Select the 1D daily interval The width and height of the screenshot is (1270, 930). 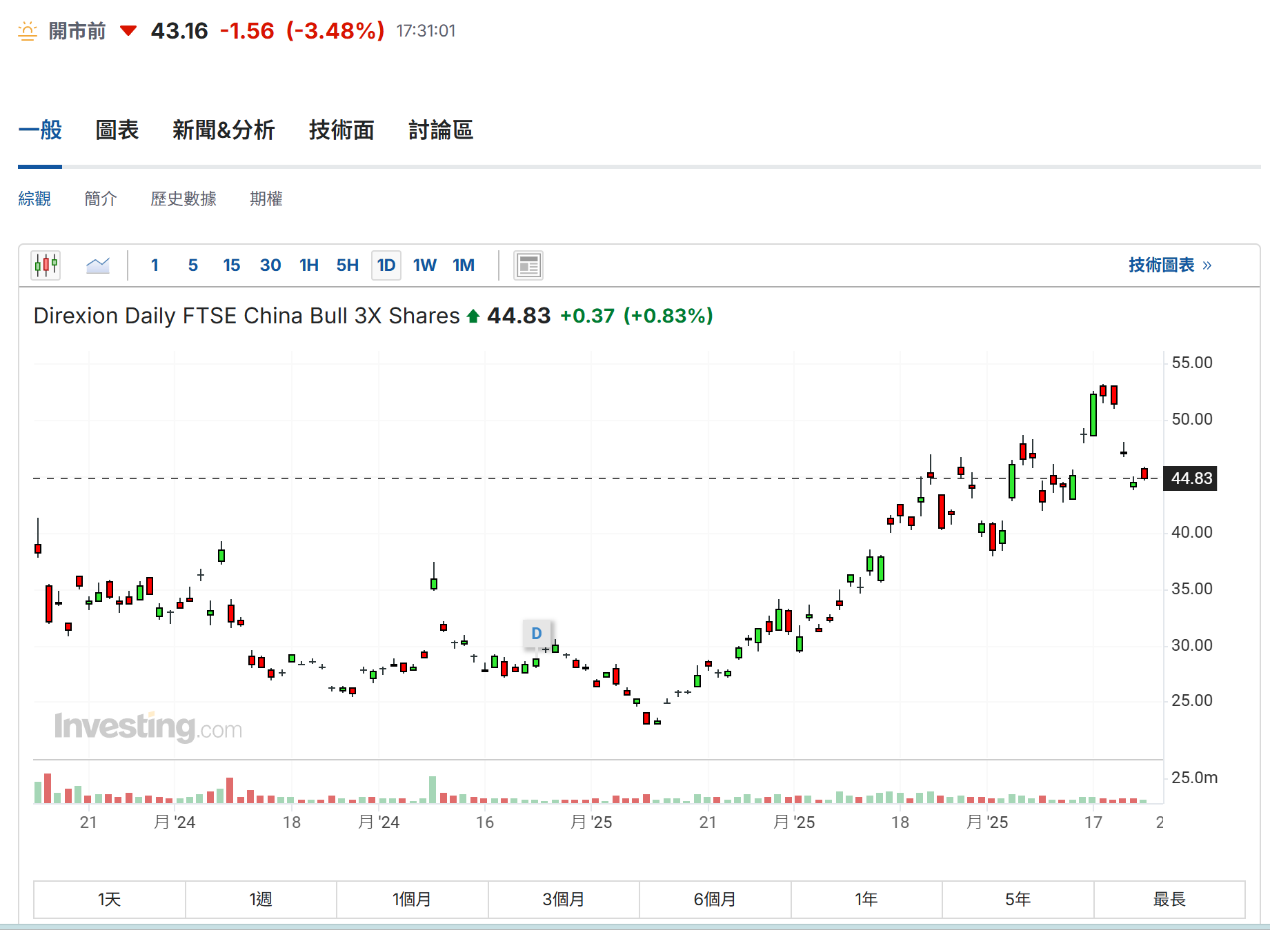[386, 265]
